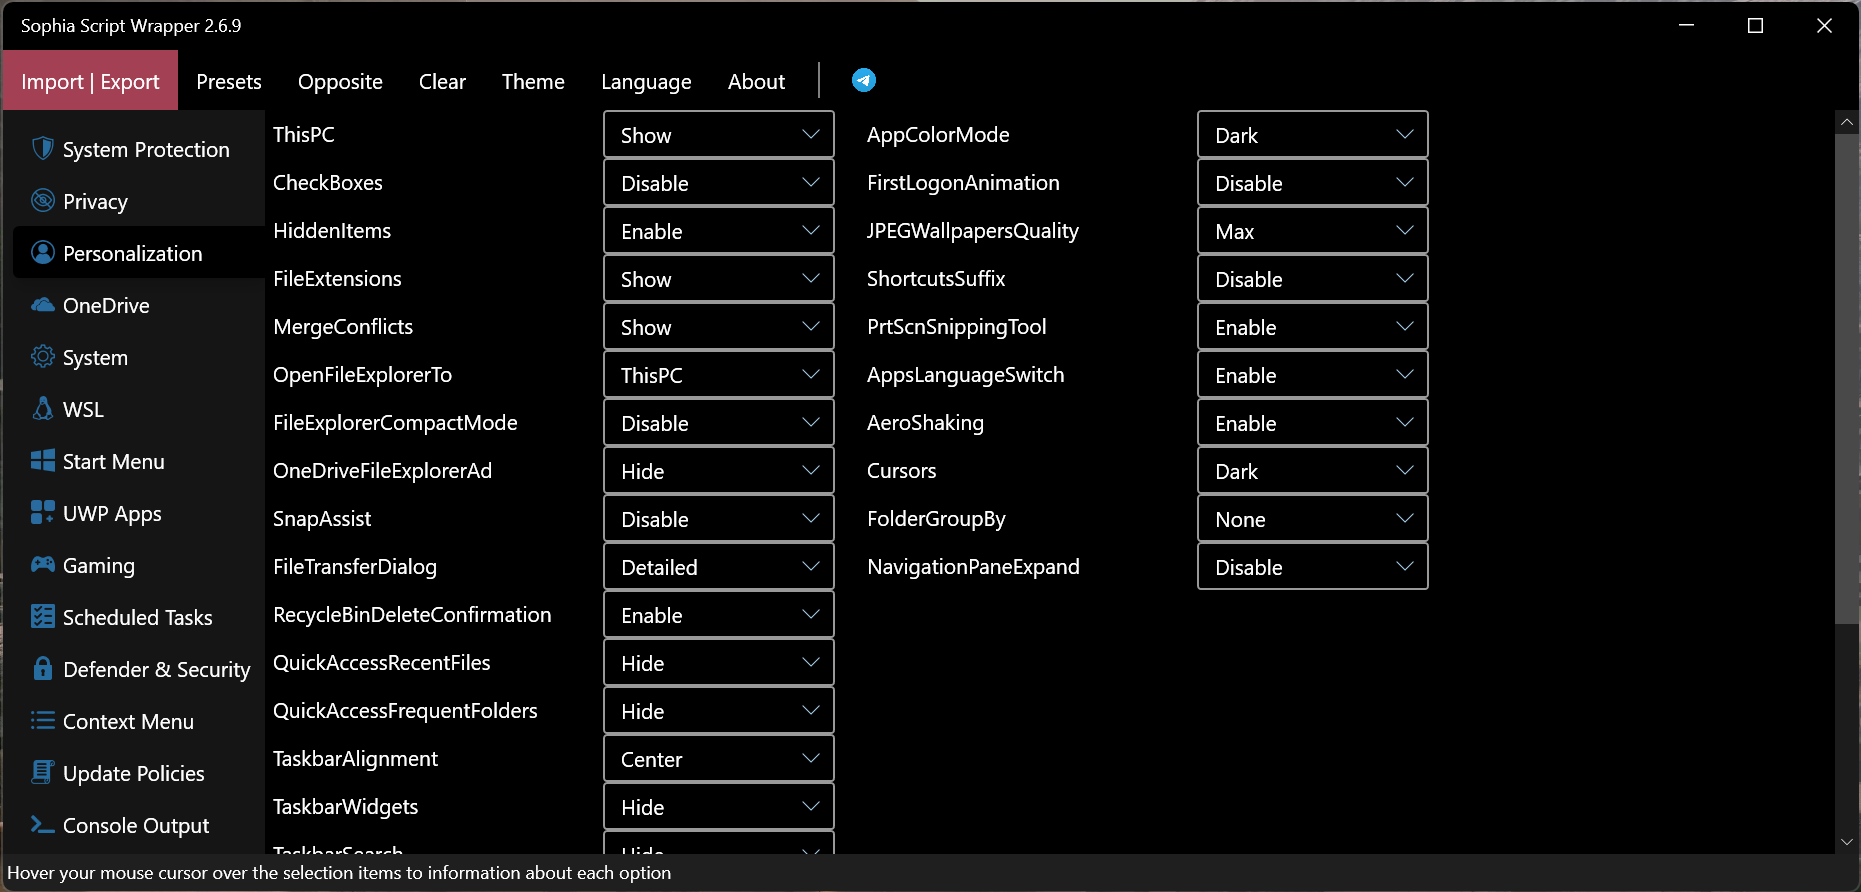Screen dimensions: 1861x892
Task: Click the scroll up arrow of scrollbar
Action: pyautogui.click(x=1847, y=122)
